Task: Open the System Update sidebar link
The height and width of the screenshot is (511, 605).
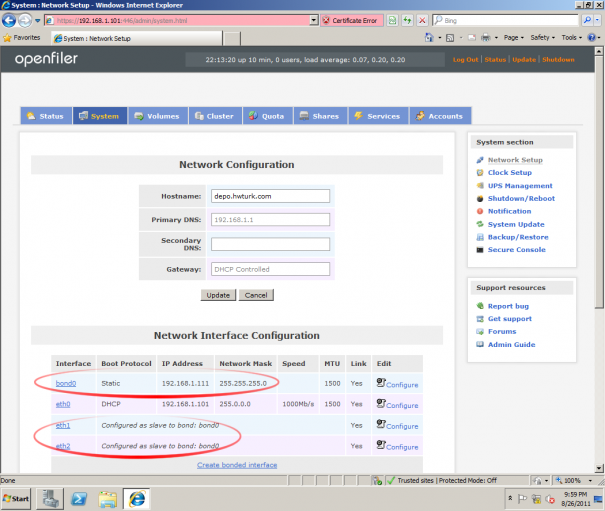Action: (x=516, y=224)
